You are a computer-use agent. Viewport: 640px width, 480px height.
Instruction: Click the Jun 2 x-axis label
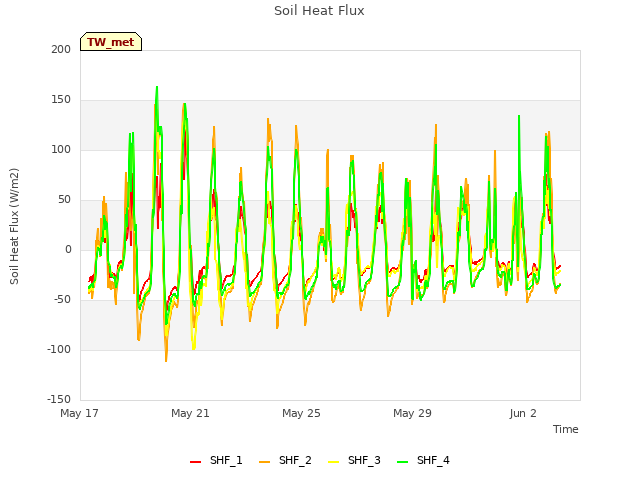[x=523, y=413]
